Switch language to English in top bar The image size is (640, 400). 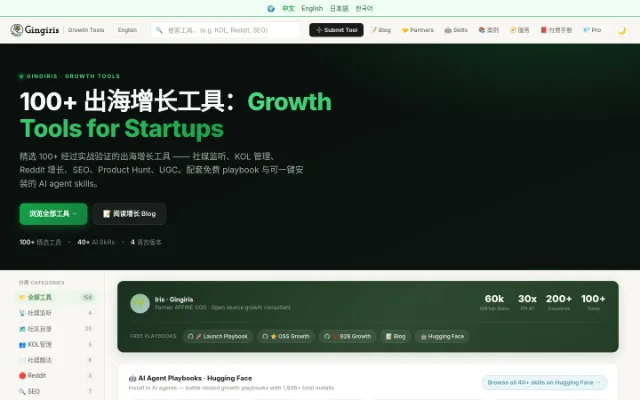(x=312, y=9)
